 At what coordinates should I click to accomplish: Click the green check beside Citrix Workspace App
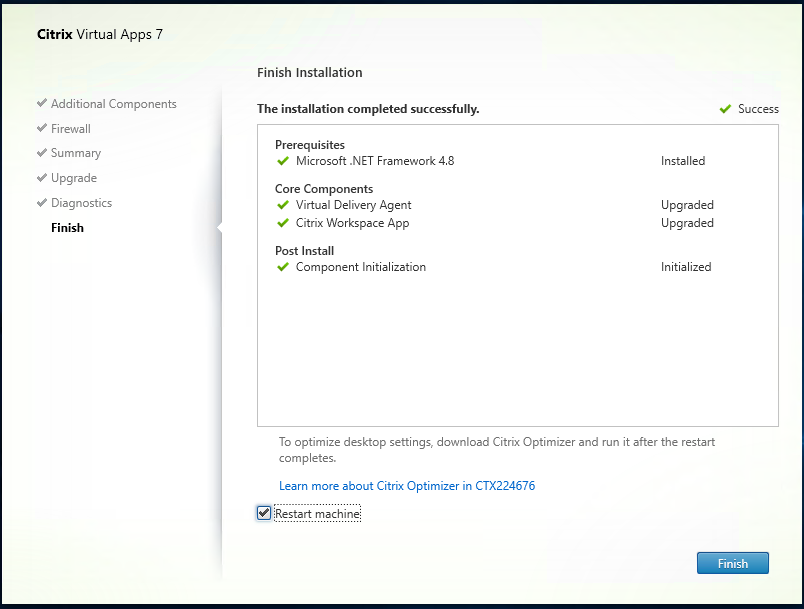point(283,223)
